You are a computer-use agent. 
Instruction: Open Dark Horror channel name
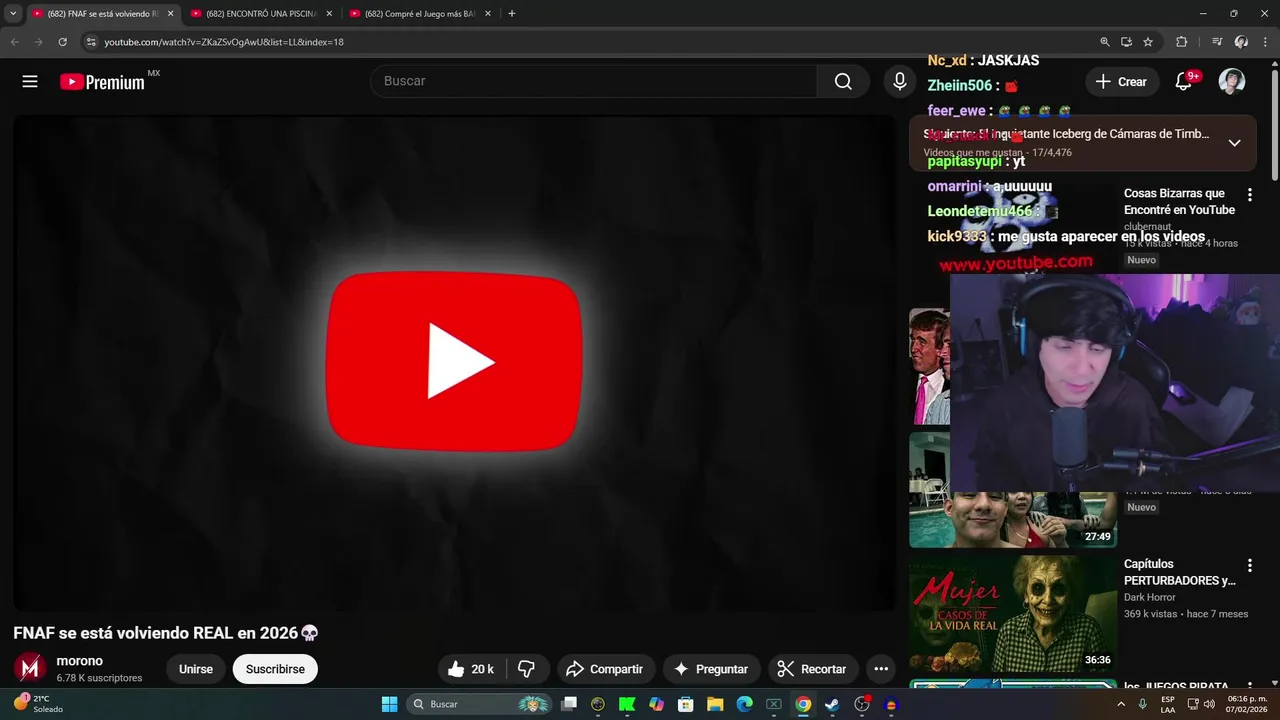click(1150, 597)
